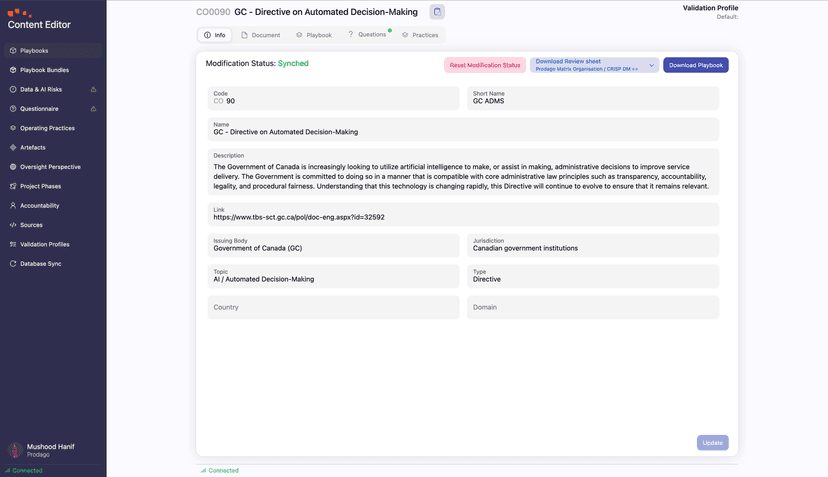The image size is (828, 477).
Task: Open the Domain selection field
Action: pyautogui.click(x=592, y=307)
